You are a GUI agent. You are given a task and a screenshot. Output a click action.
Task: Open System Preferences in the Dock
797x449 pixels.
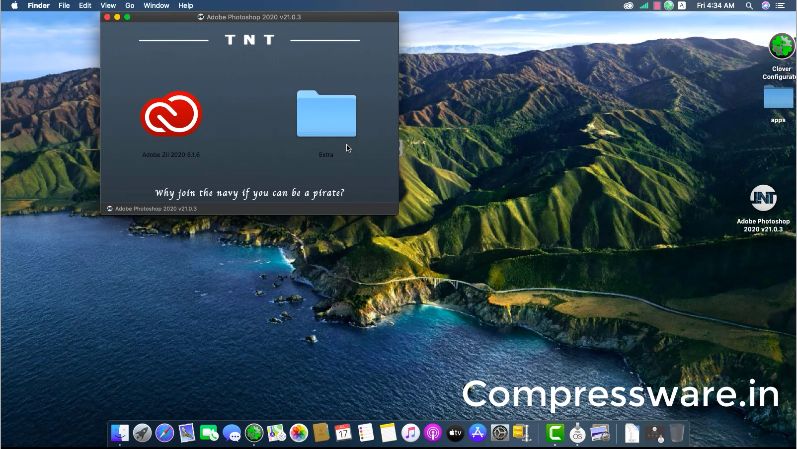pos(500,433)
